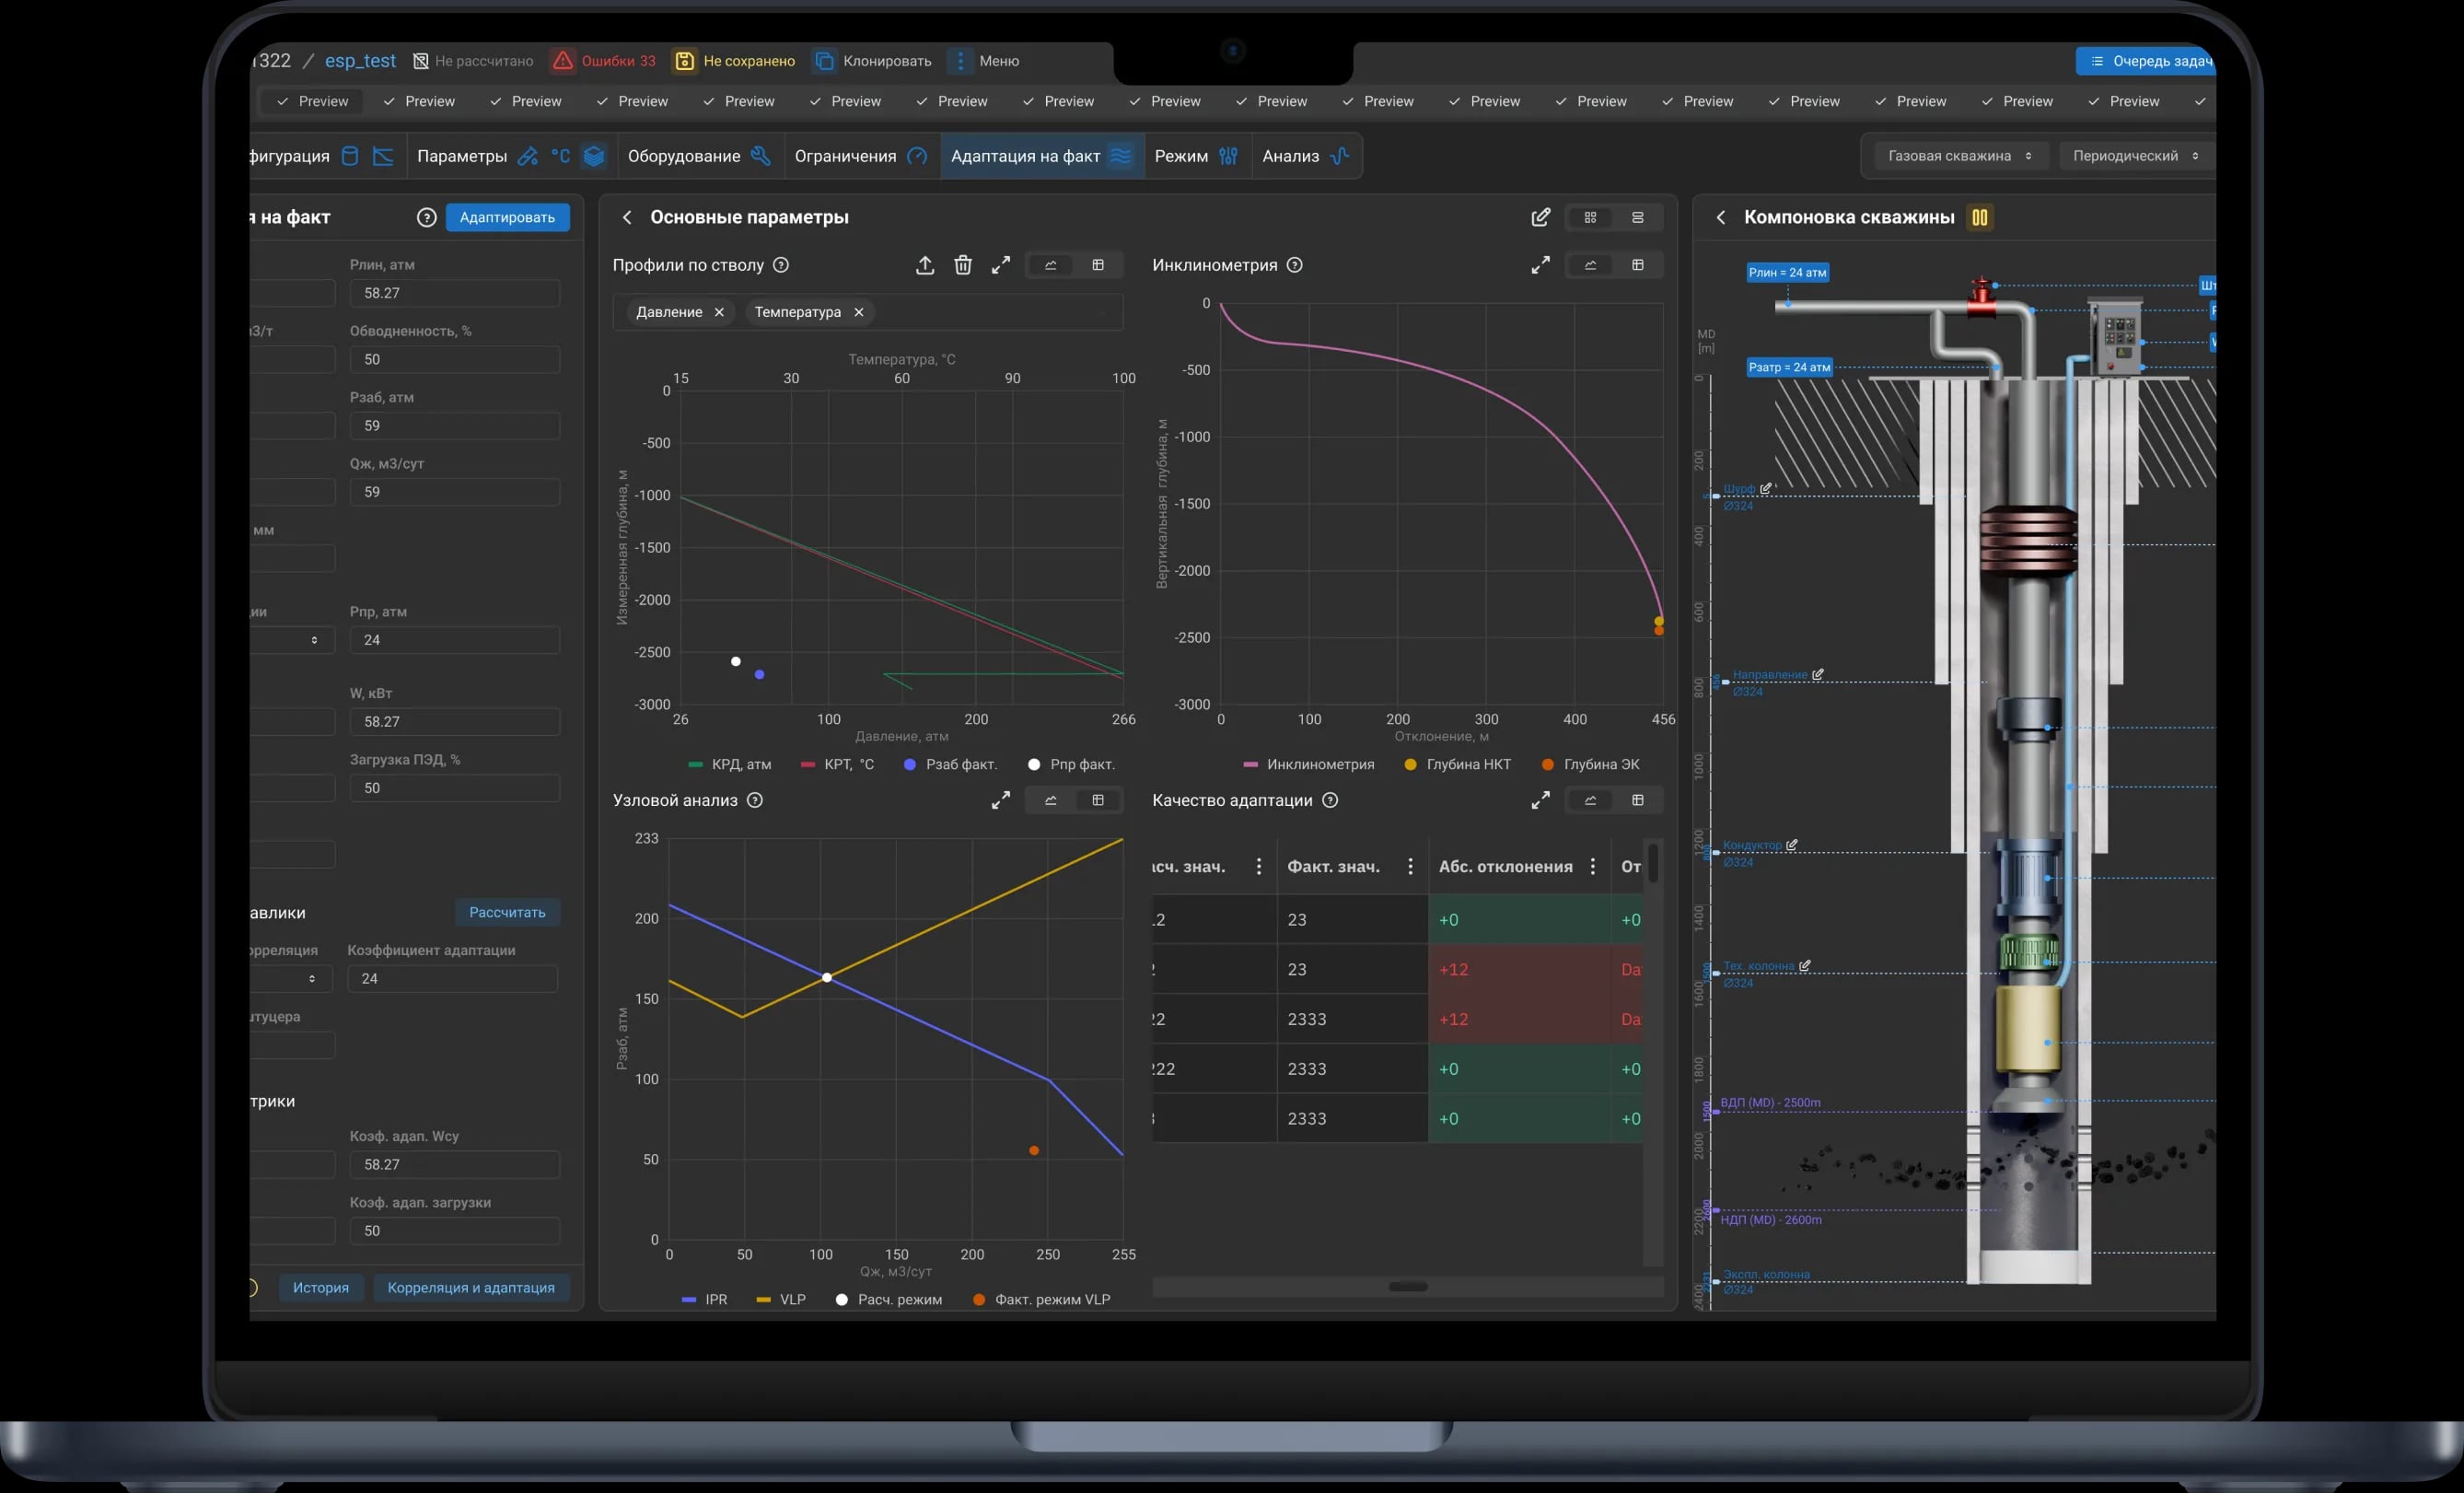Open column menu for Факт. знач.
The width and height of the screenshot is (2464, 1493).
pos(1411,867)
